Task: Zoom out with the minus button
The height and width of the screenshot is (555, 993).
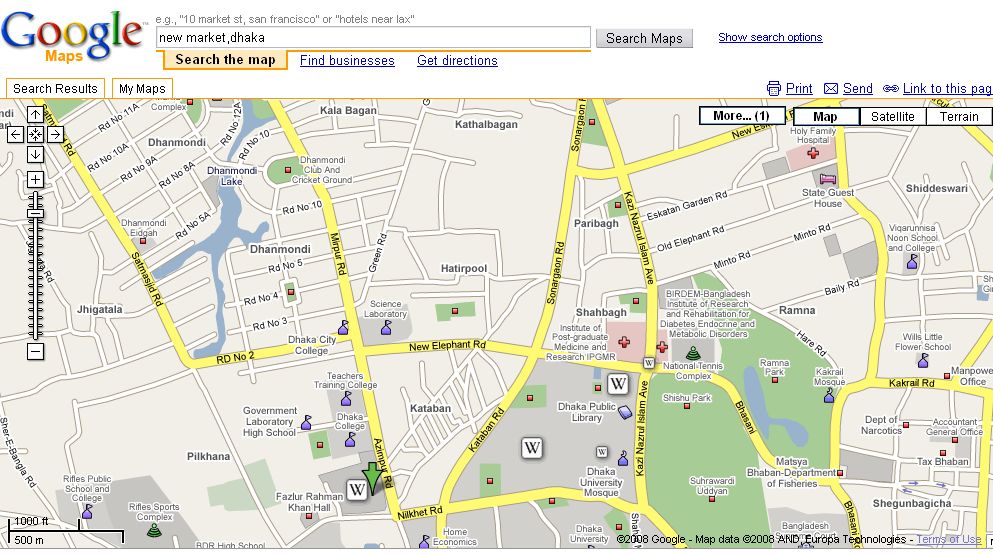Action: (35, 352)
